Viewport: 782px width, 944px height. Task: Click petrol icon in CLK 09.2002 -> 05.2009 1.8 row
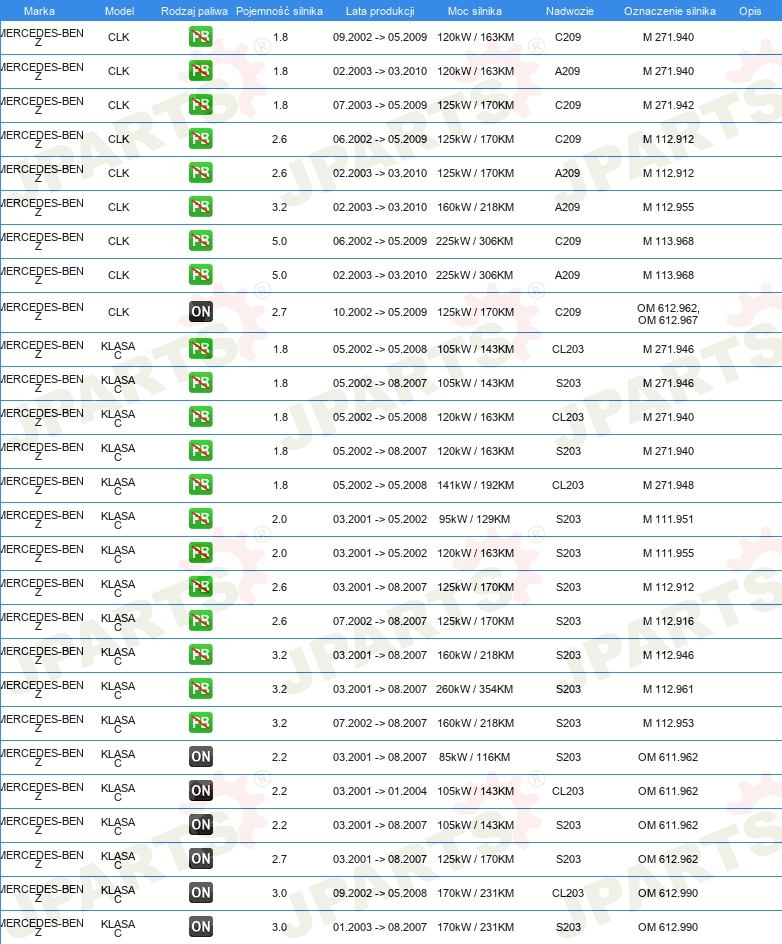pos(200,37)
